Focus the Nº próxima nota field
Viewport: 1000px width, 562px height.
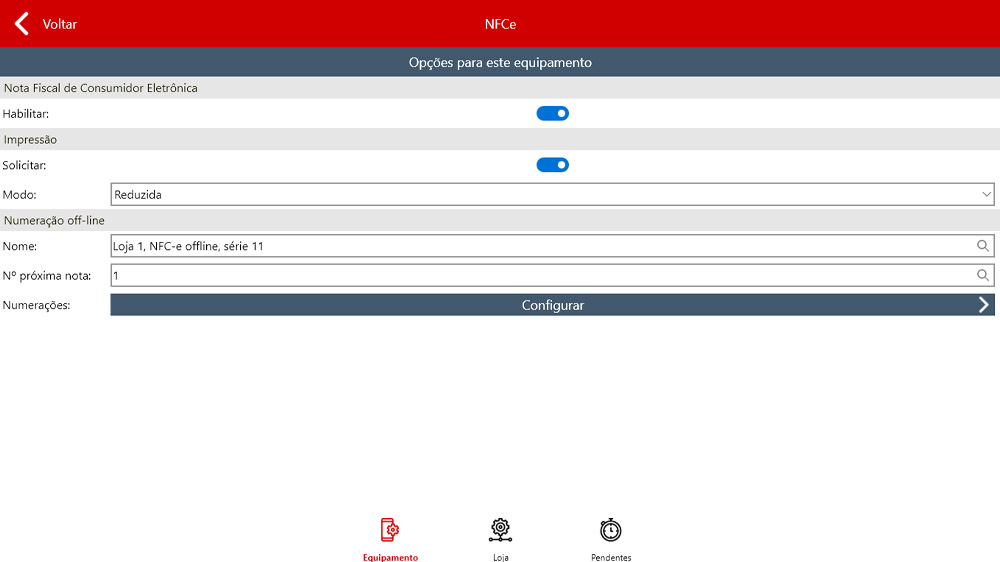tap(540, 275)
